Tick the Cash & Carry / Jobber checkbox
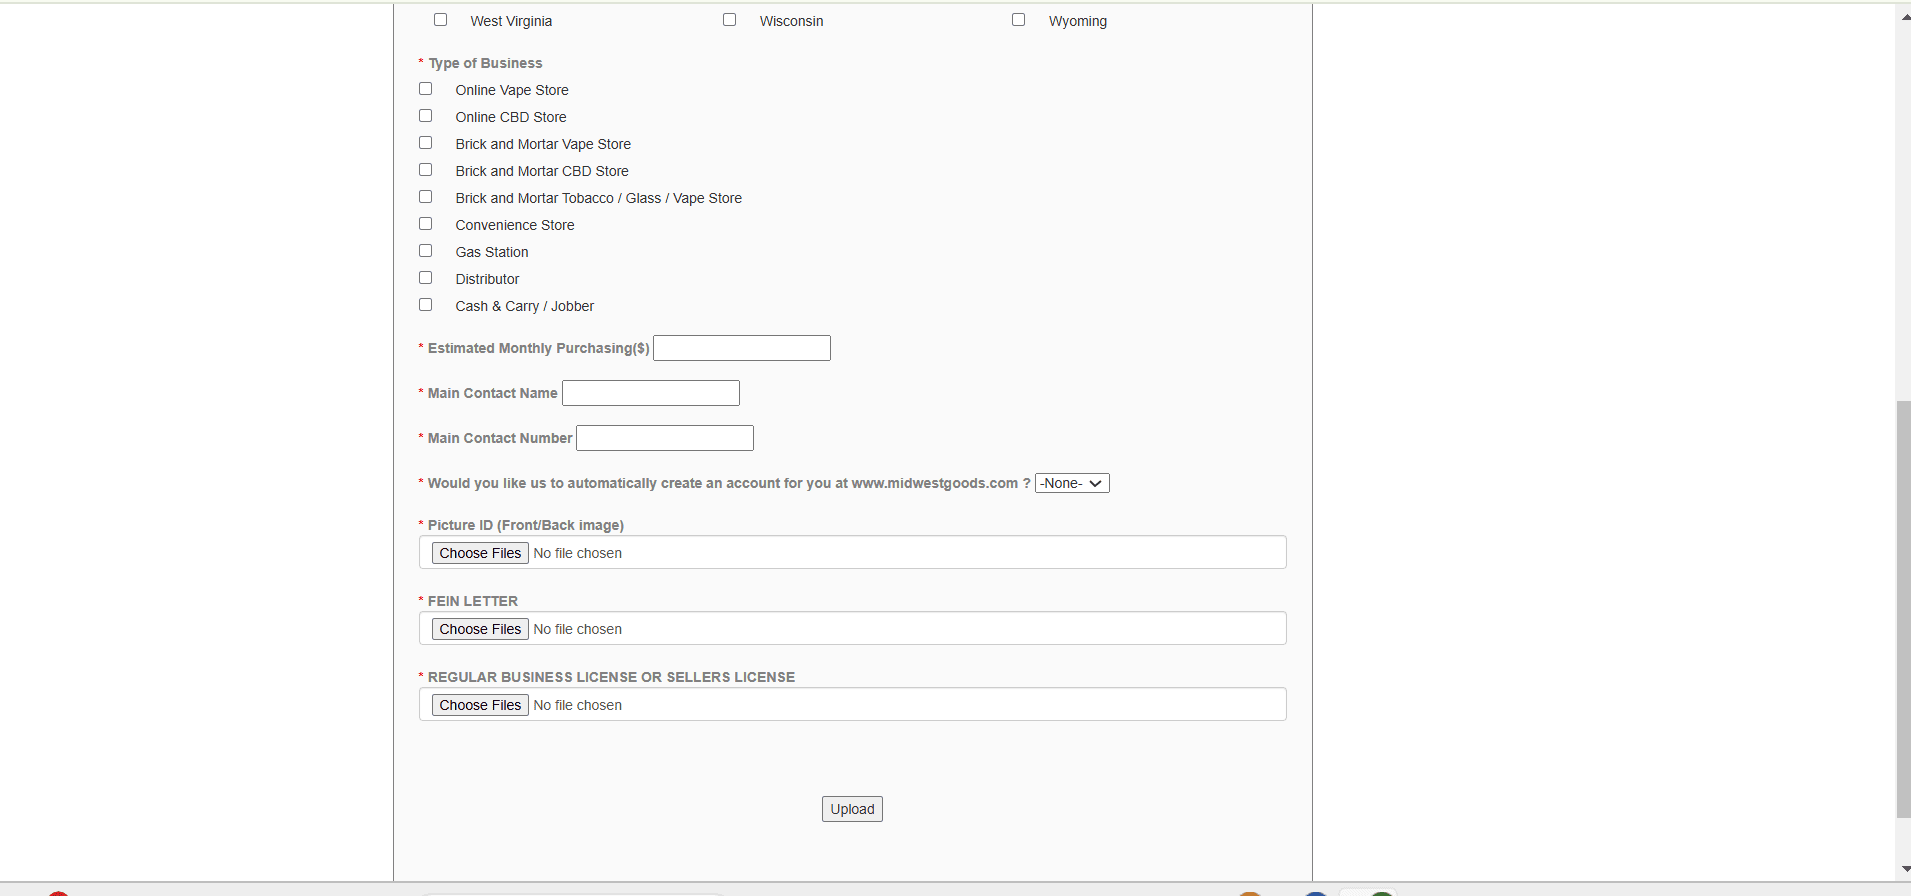This screenshot has height=896, width=1911. pos(425,305)
